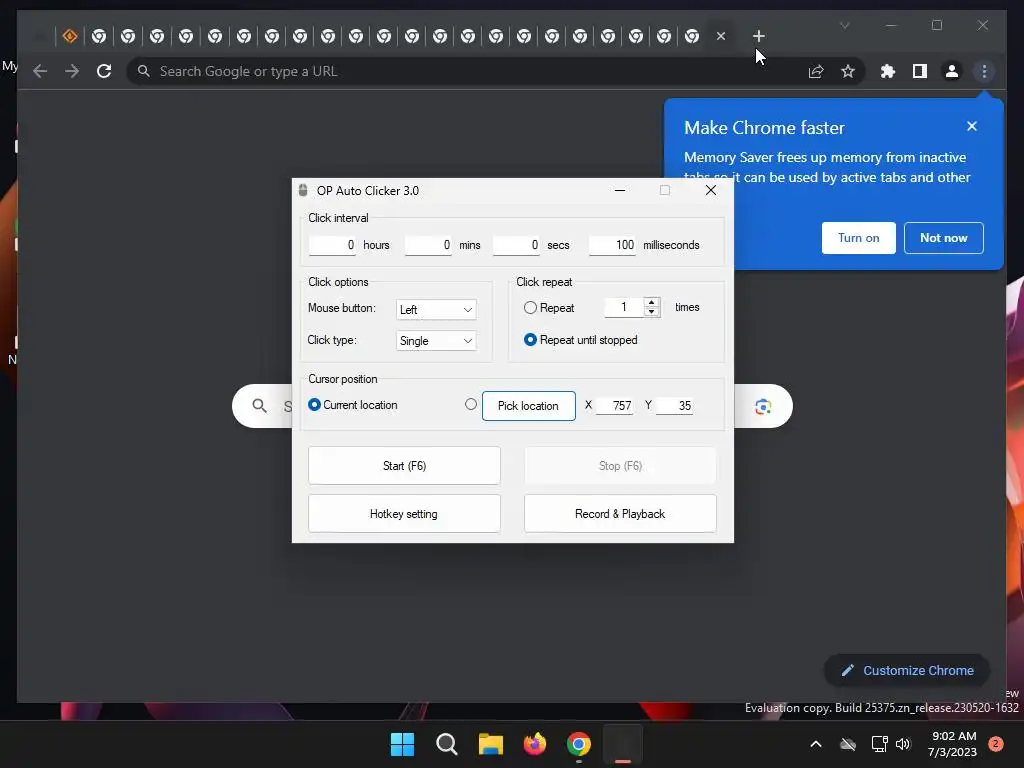Click OP Auto Clicker title bar icon
1024x768 pixels.
click(x=303, y=191)
